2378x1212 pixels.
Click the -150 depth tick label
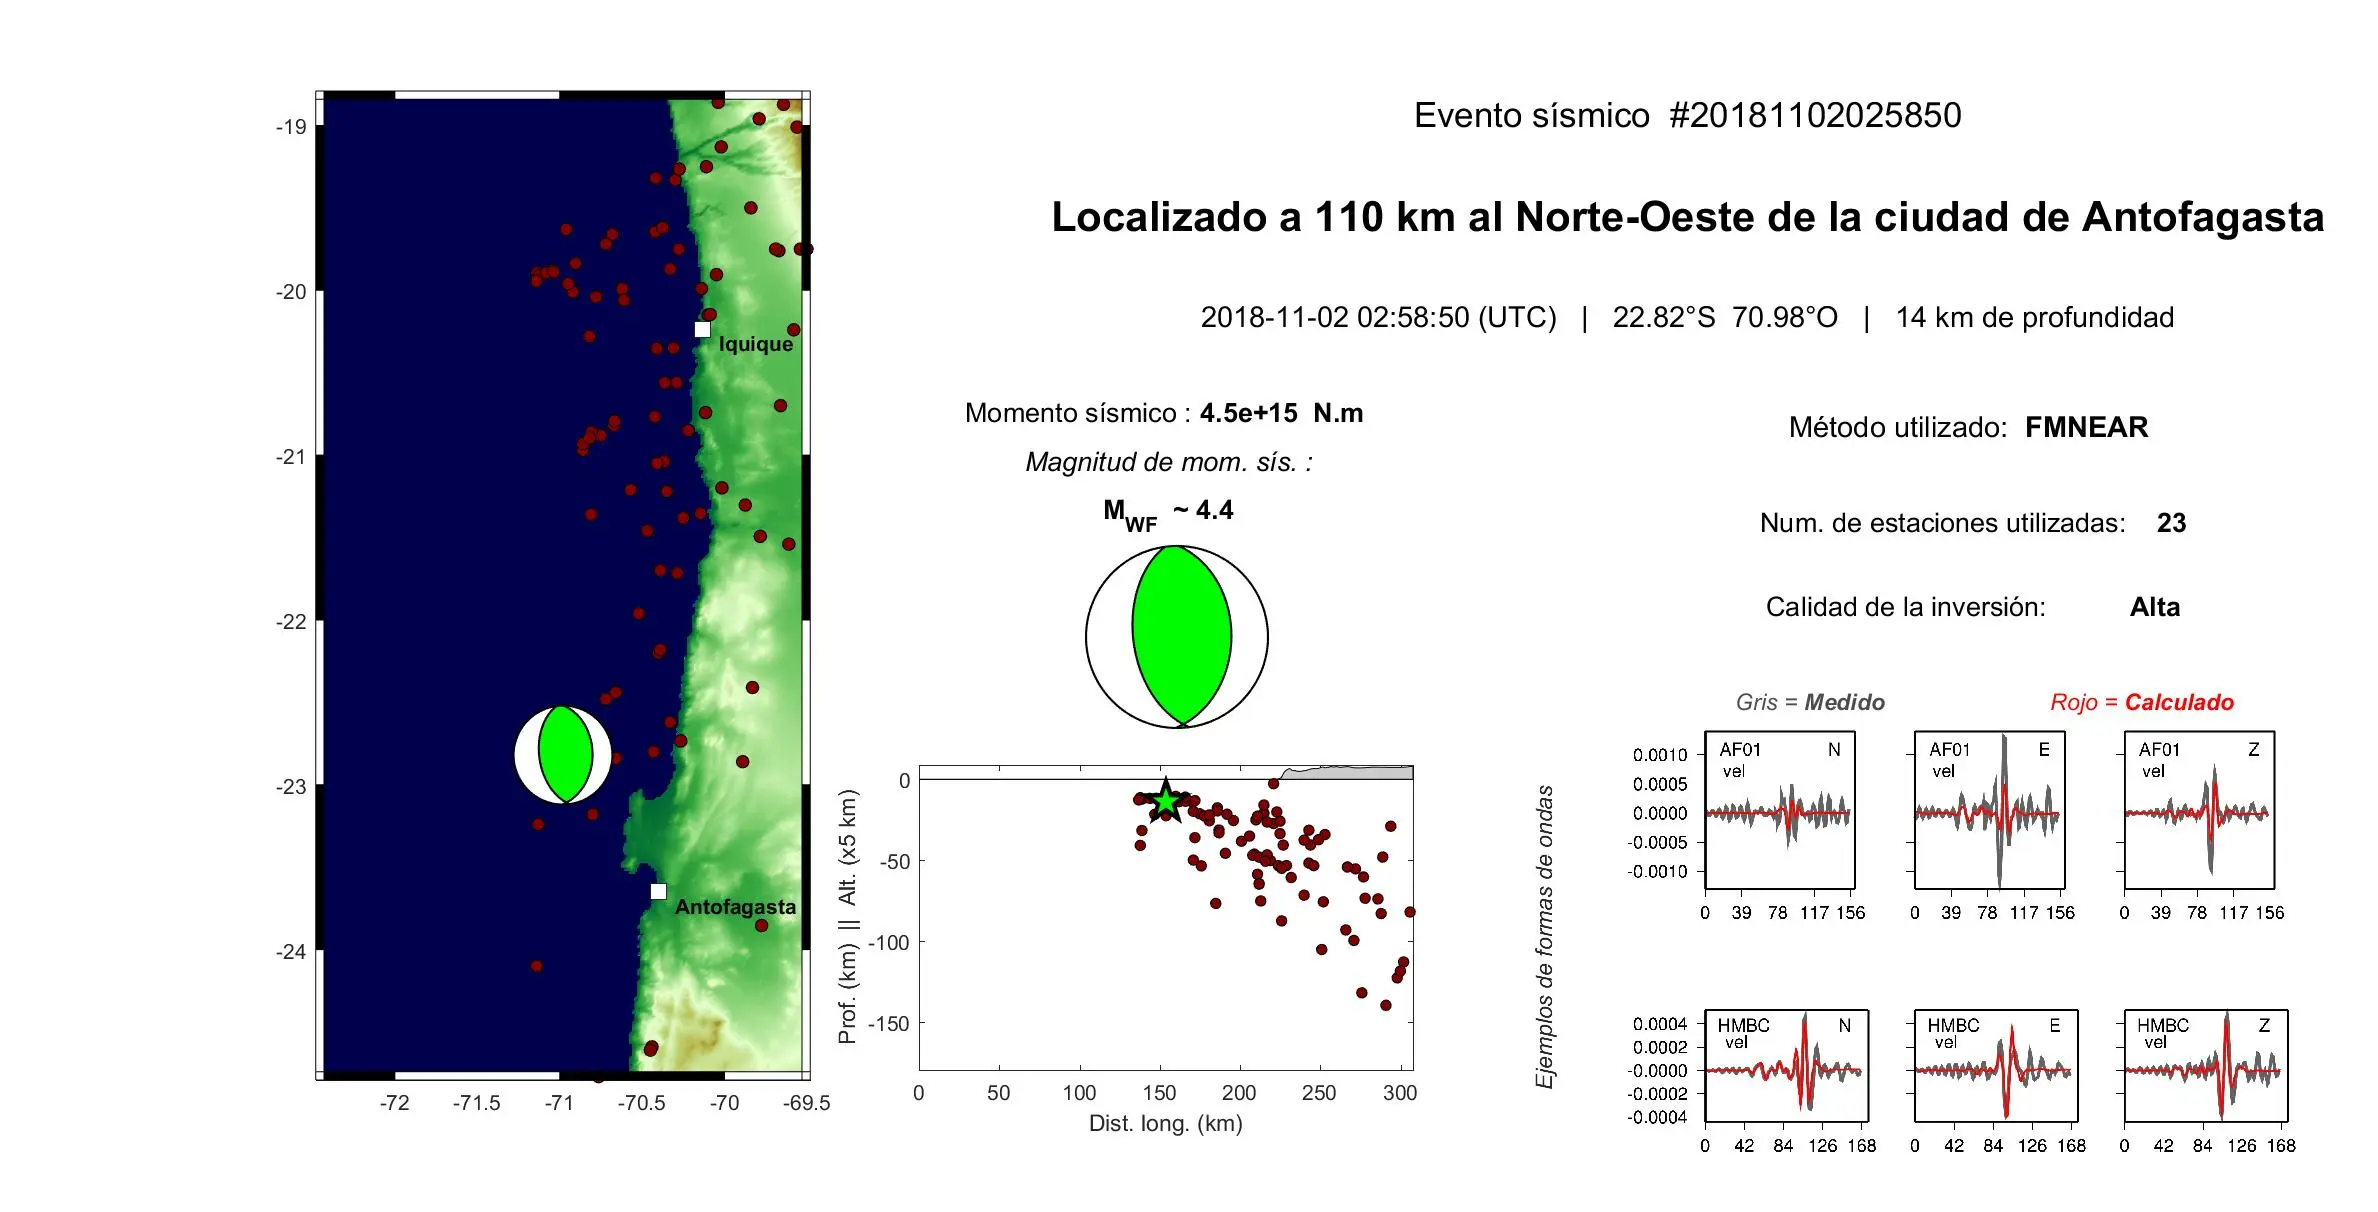click(889, 1024)
